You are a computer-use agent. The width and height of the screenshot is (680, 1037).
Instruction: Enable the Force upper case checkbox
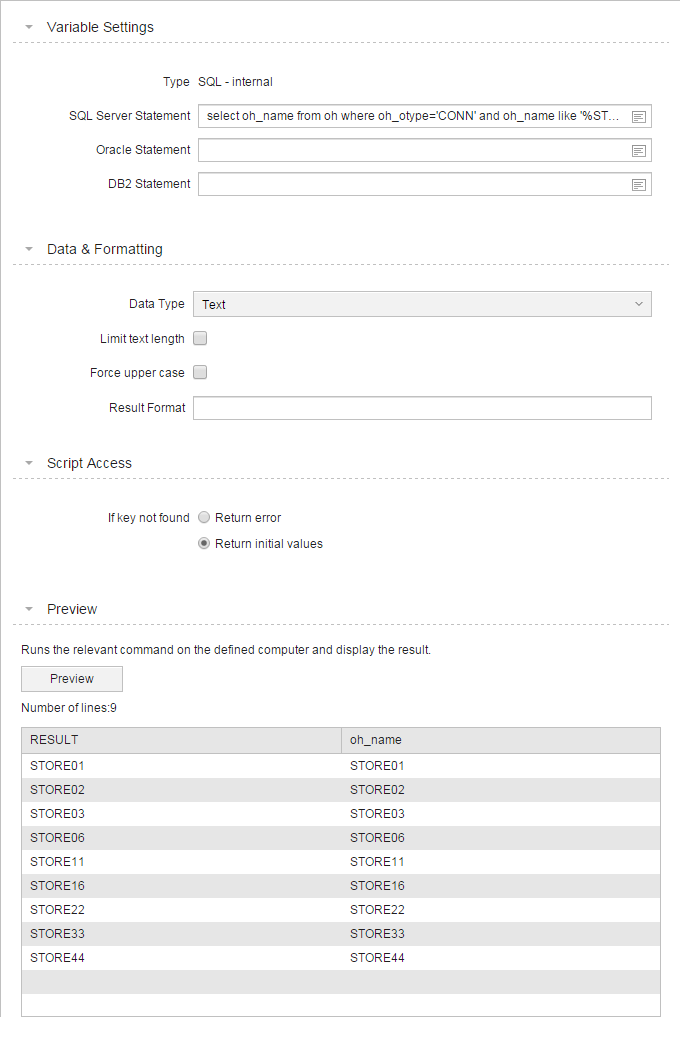click(199, 372)
